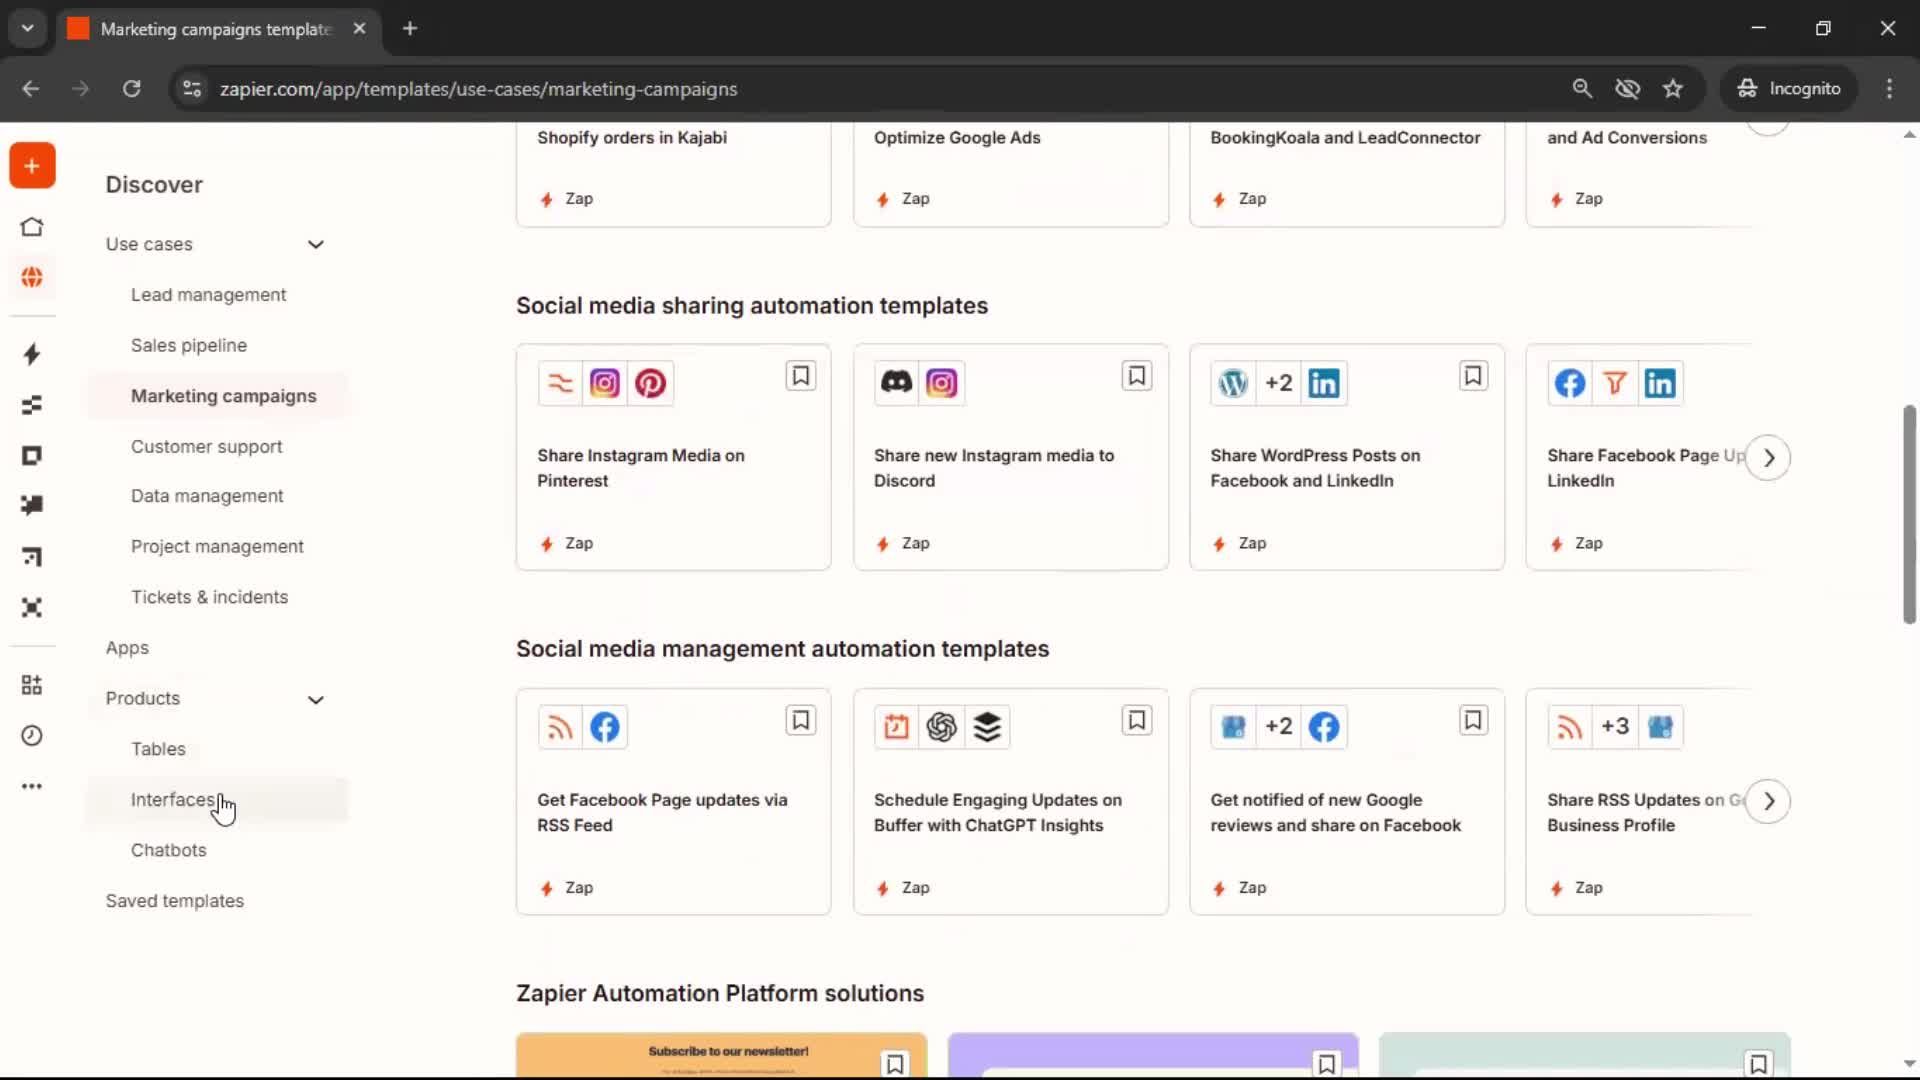This screenshot has height=1080, width=1920.
Task: Click the page vertical scrollbar thumb
Action: [1909, 514]
